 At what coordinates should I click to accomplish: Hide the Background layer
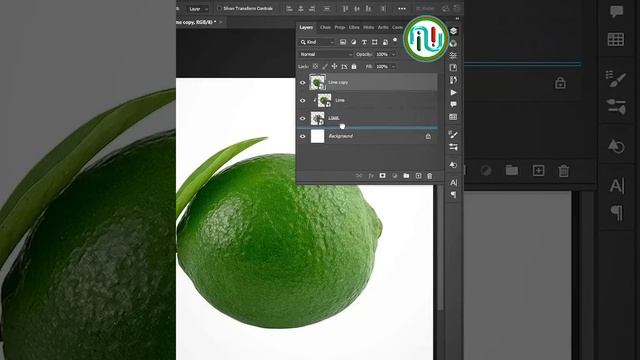point(302,136)
